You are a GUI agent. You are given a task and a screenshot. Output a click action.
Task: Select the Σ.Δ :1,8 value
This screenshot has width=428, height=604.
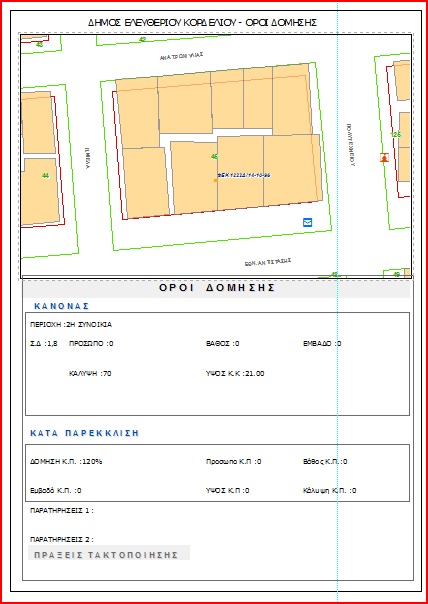(x=44, y=344)
